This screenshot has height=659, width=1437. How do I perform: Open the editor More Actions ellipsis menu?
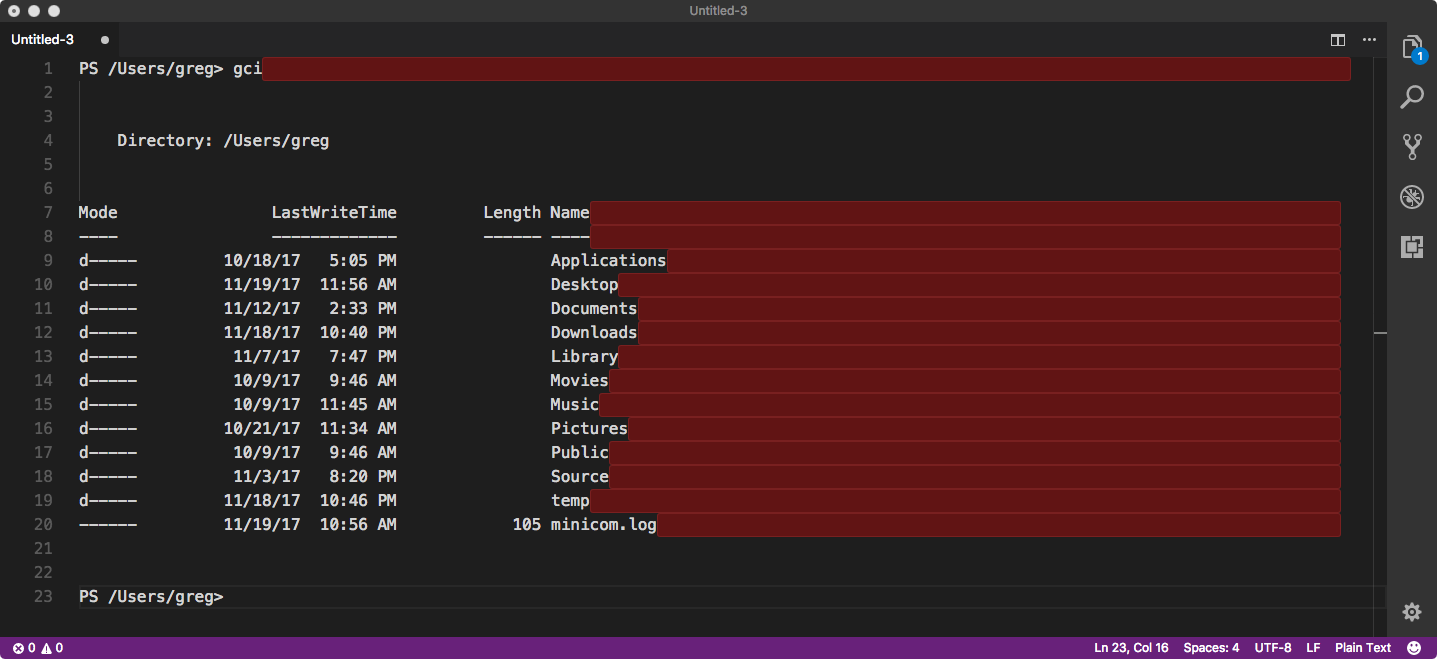pyautogui.click(x=1369, y=40)
